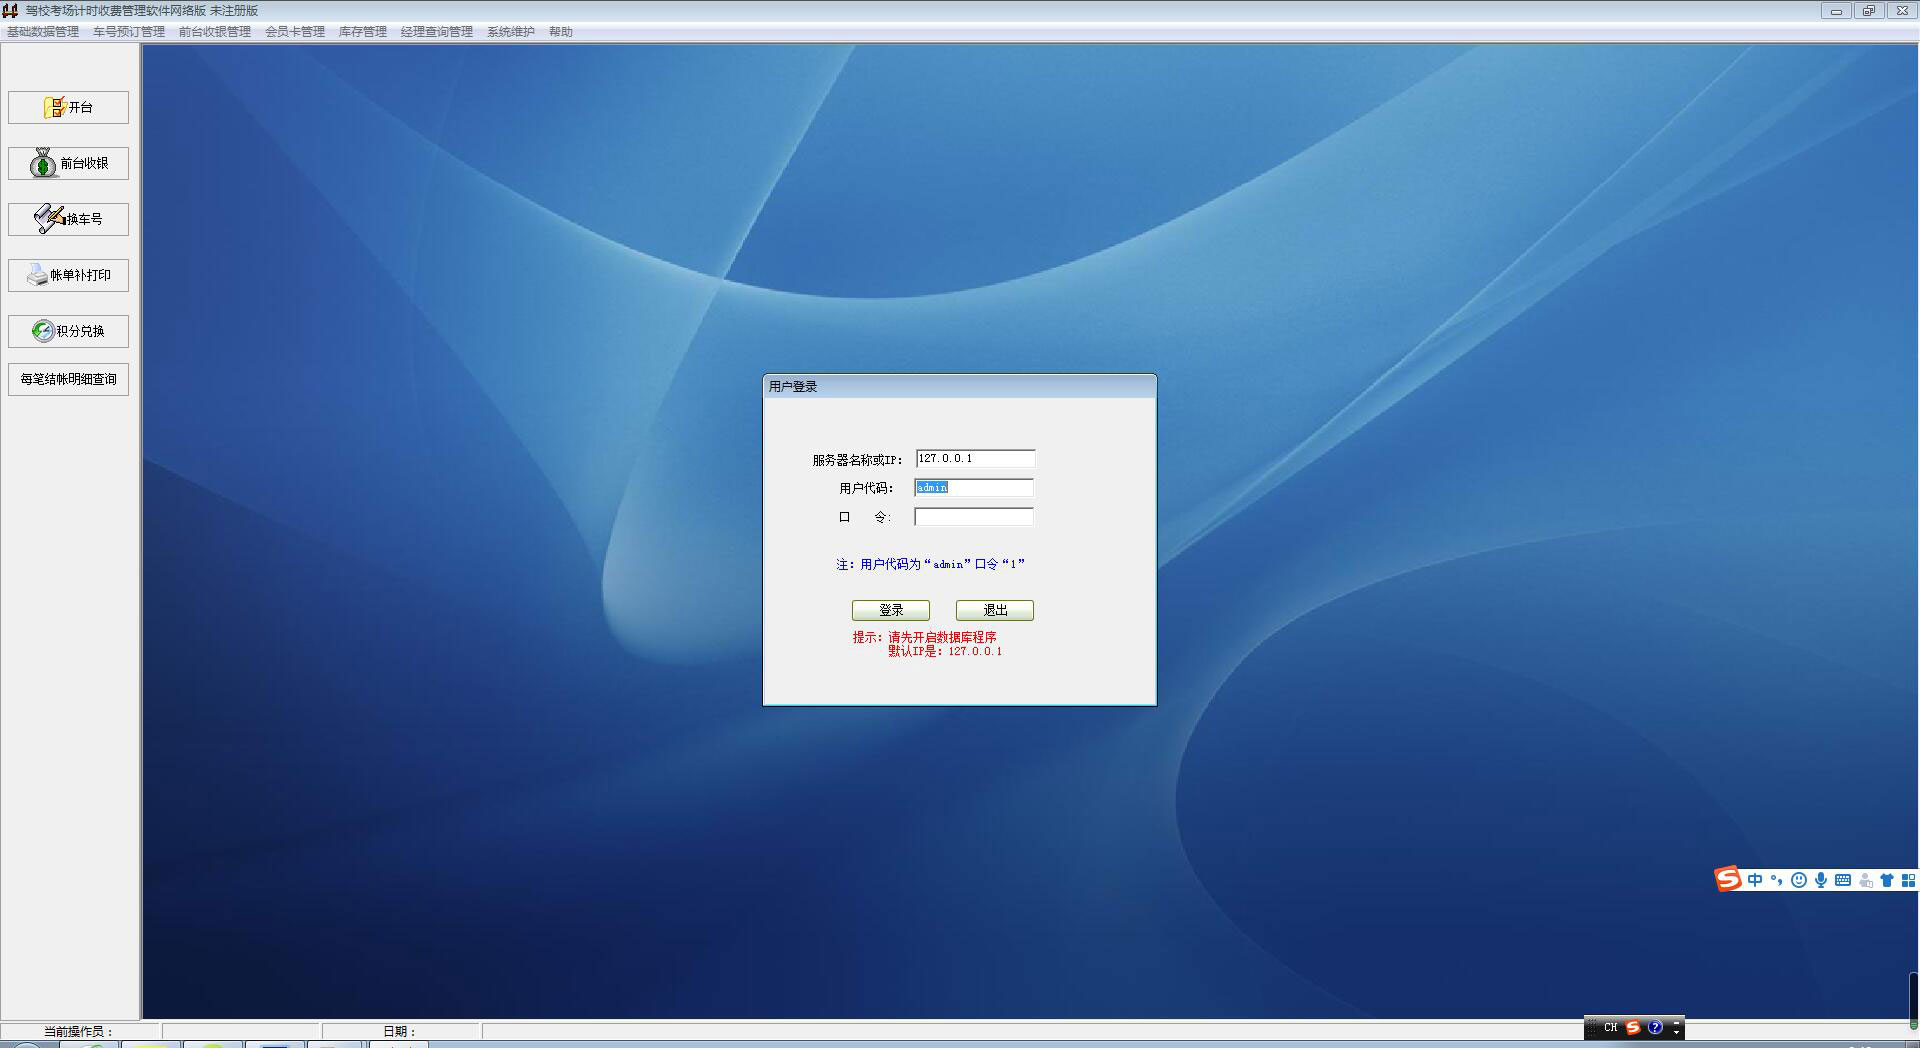1920x1048 pixels.
Task: Open Sogou skin shirt icon
Action: (x=1887, y=880)
